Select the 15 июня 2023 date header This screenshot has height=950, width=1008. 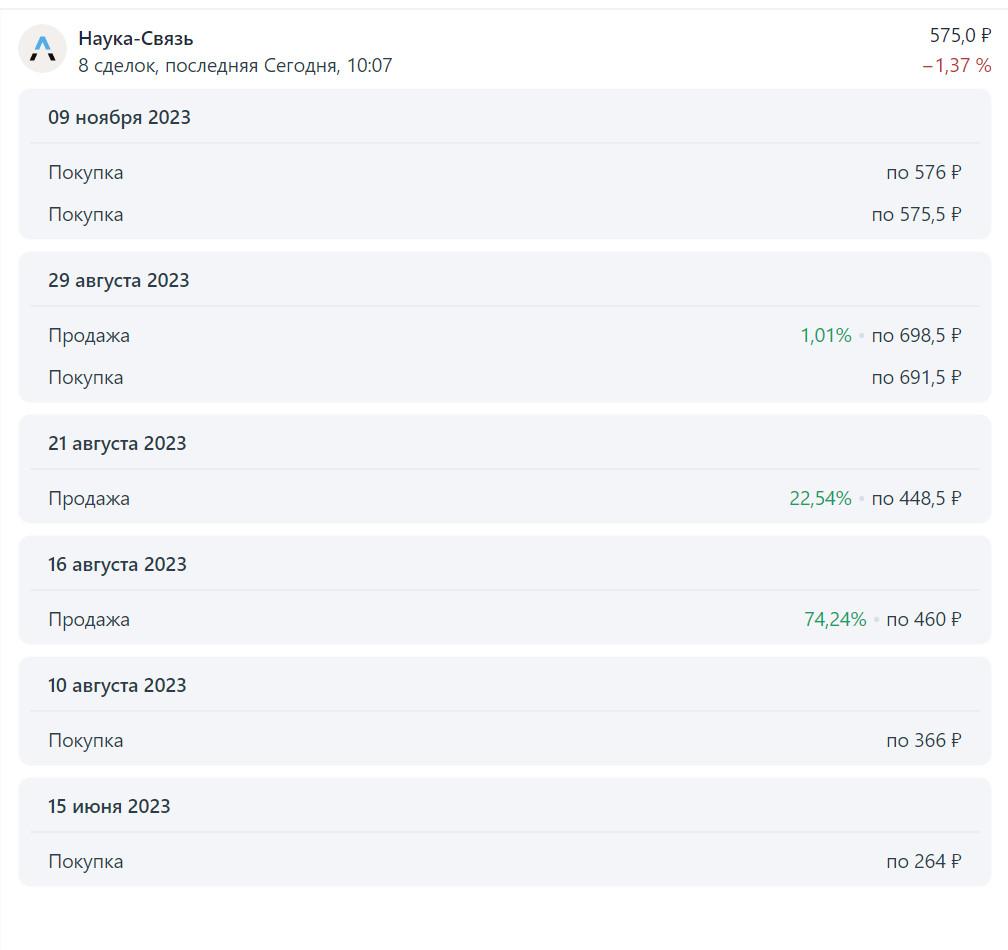109,806
